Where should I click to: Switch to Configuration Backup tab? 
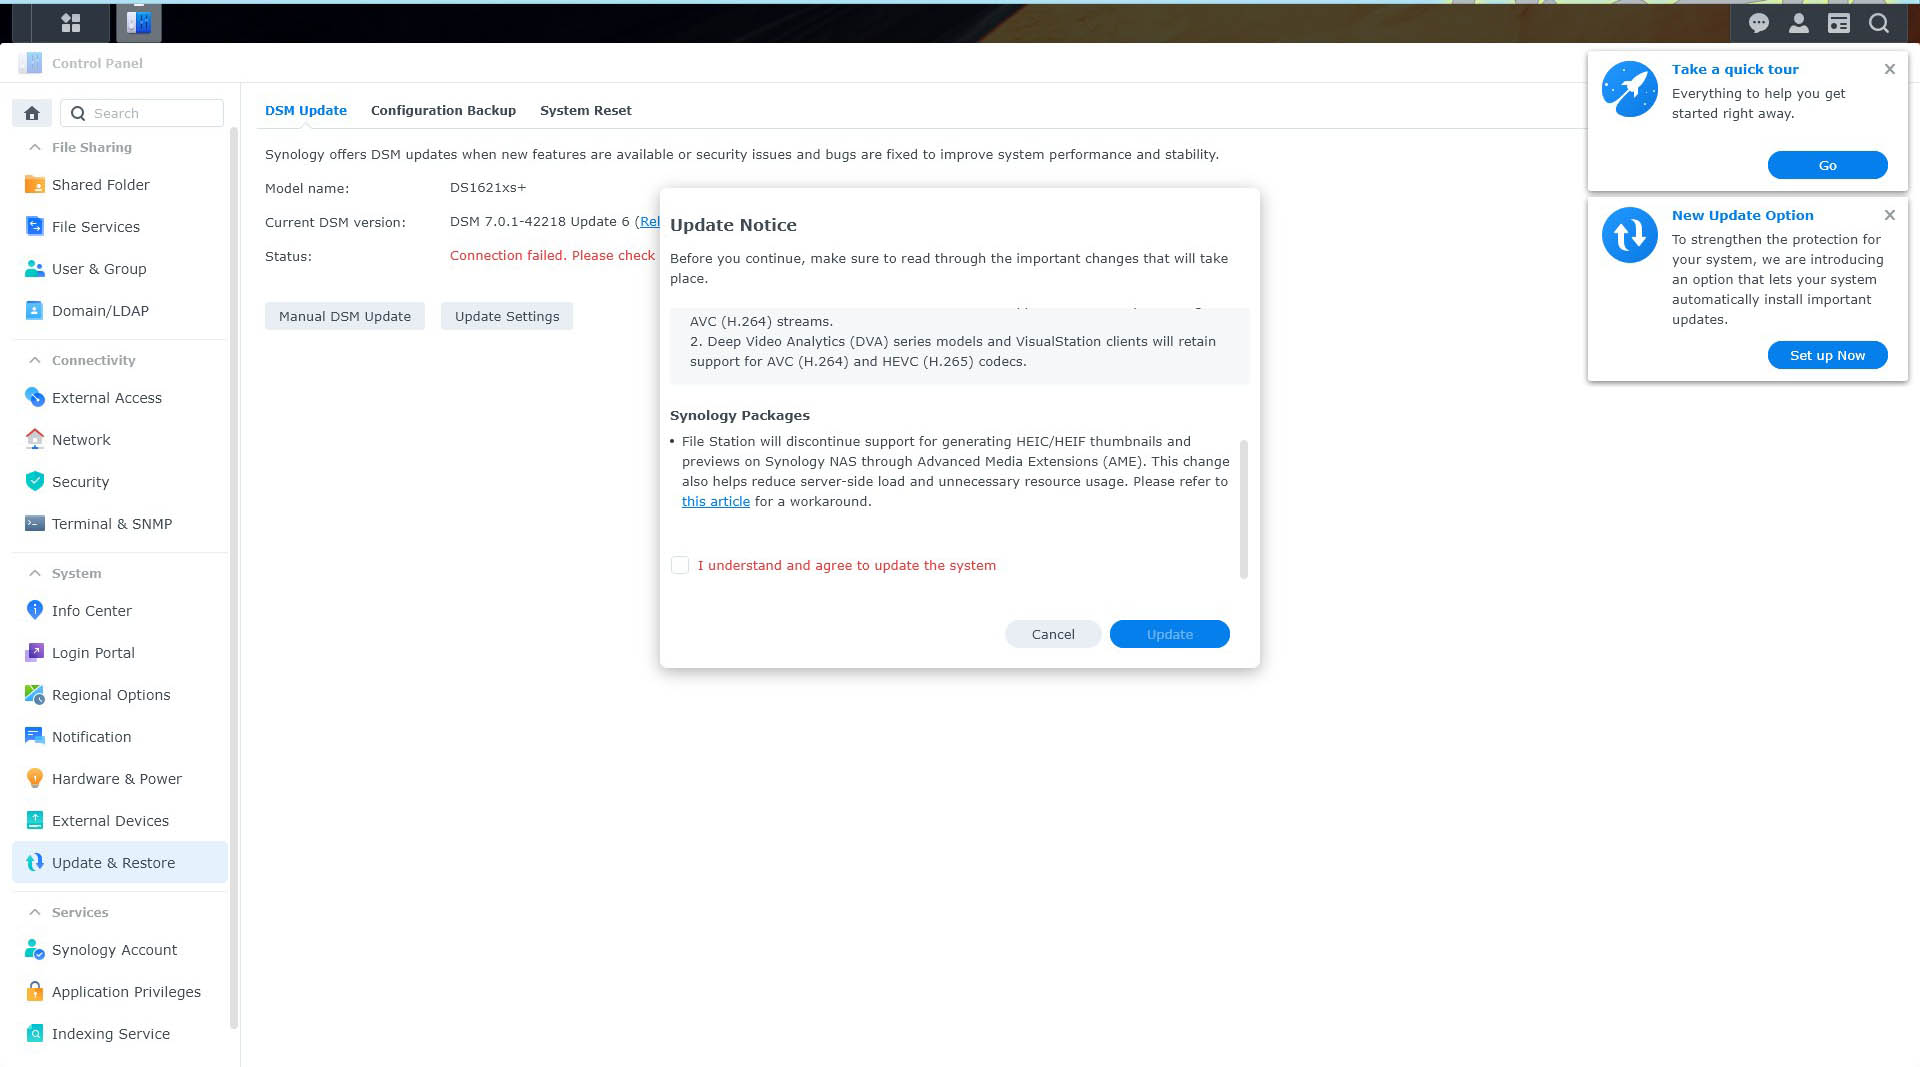(443, 111)
